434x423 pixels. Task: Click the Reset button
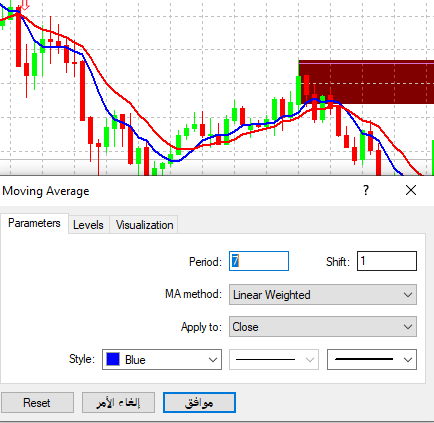37,403
